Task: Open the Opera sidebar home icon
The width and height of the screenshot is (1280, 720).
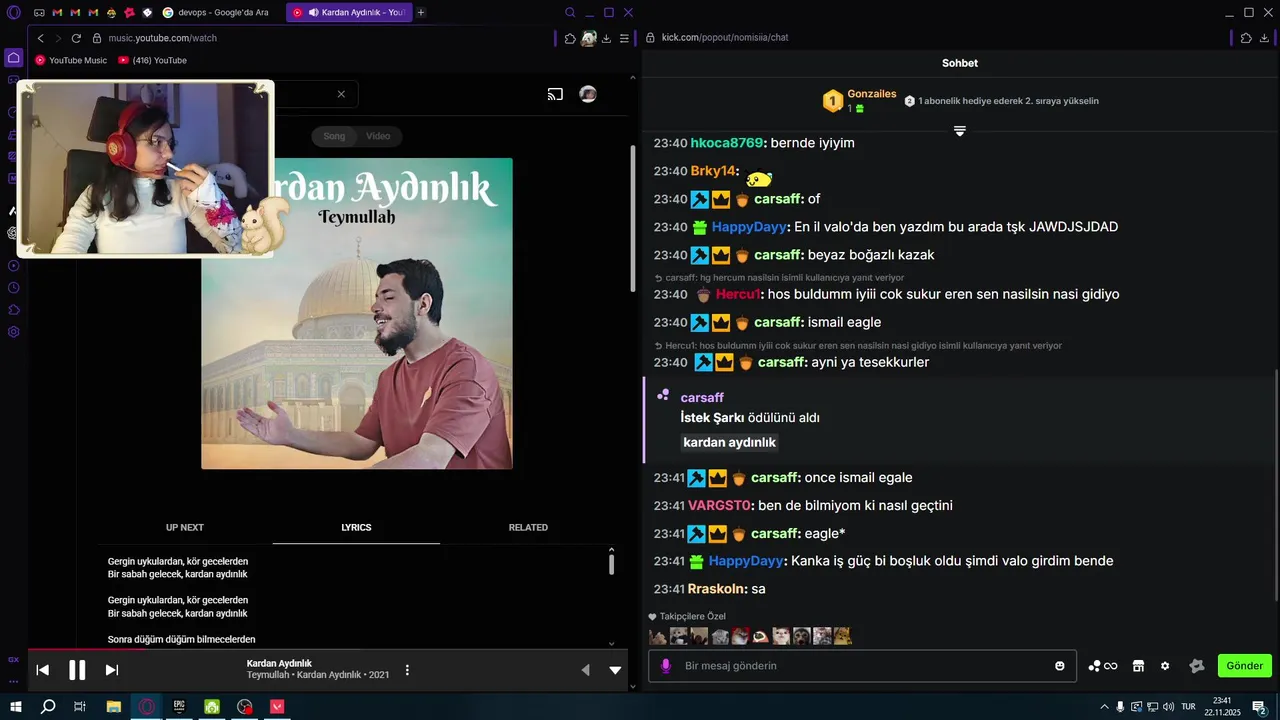Action: pos(14,58)
